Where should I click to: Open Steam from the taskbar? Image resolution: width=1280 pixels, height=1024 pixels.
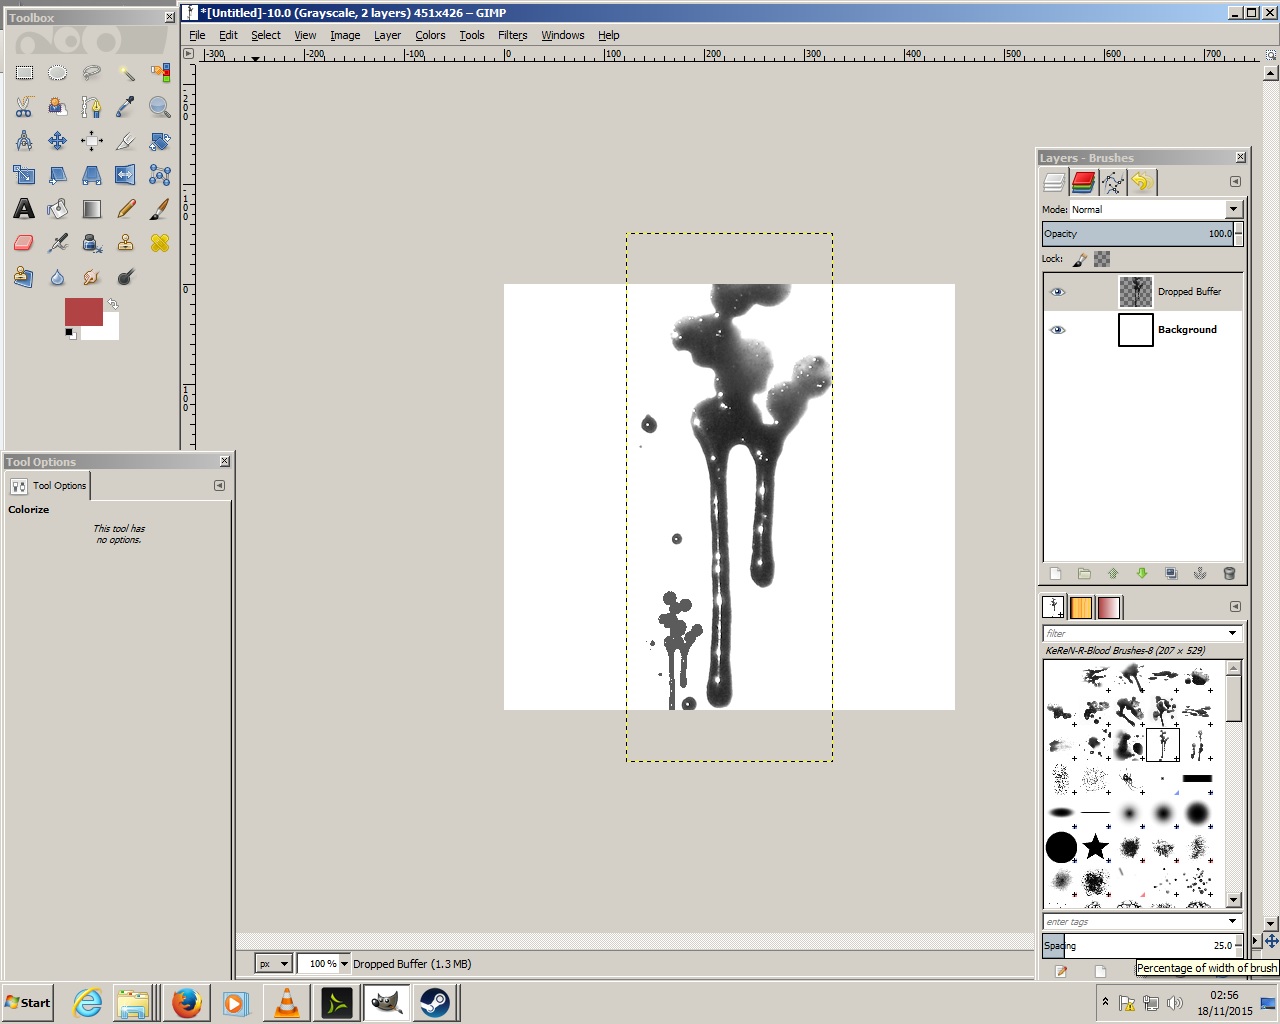point(434,1003)
